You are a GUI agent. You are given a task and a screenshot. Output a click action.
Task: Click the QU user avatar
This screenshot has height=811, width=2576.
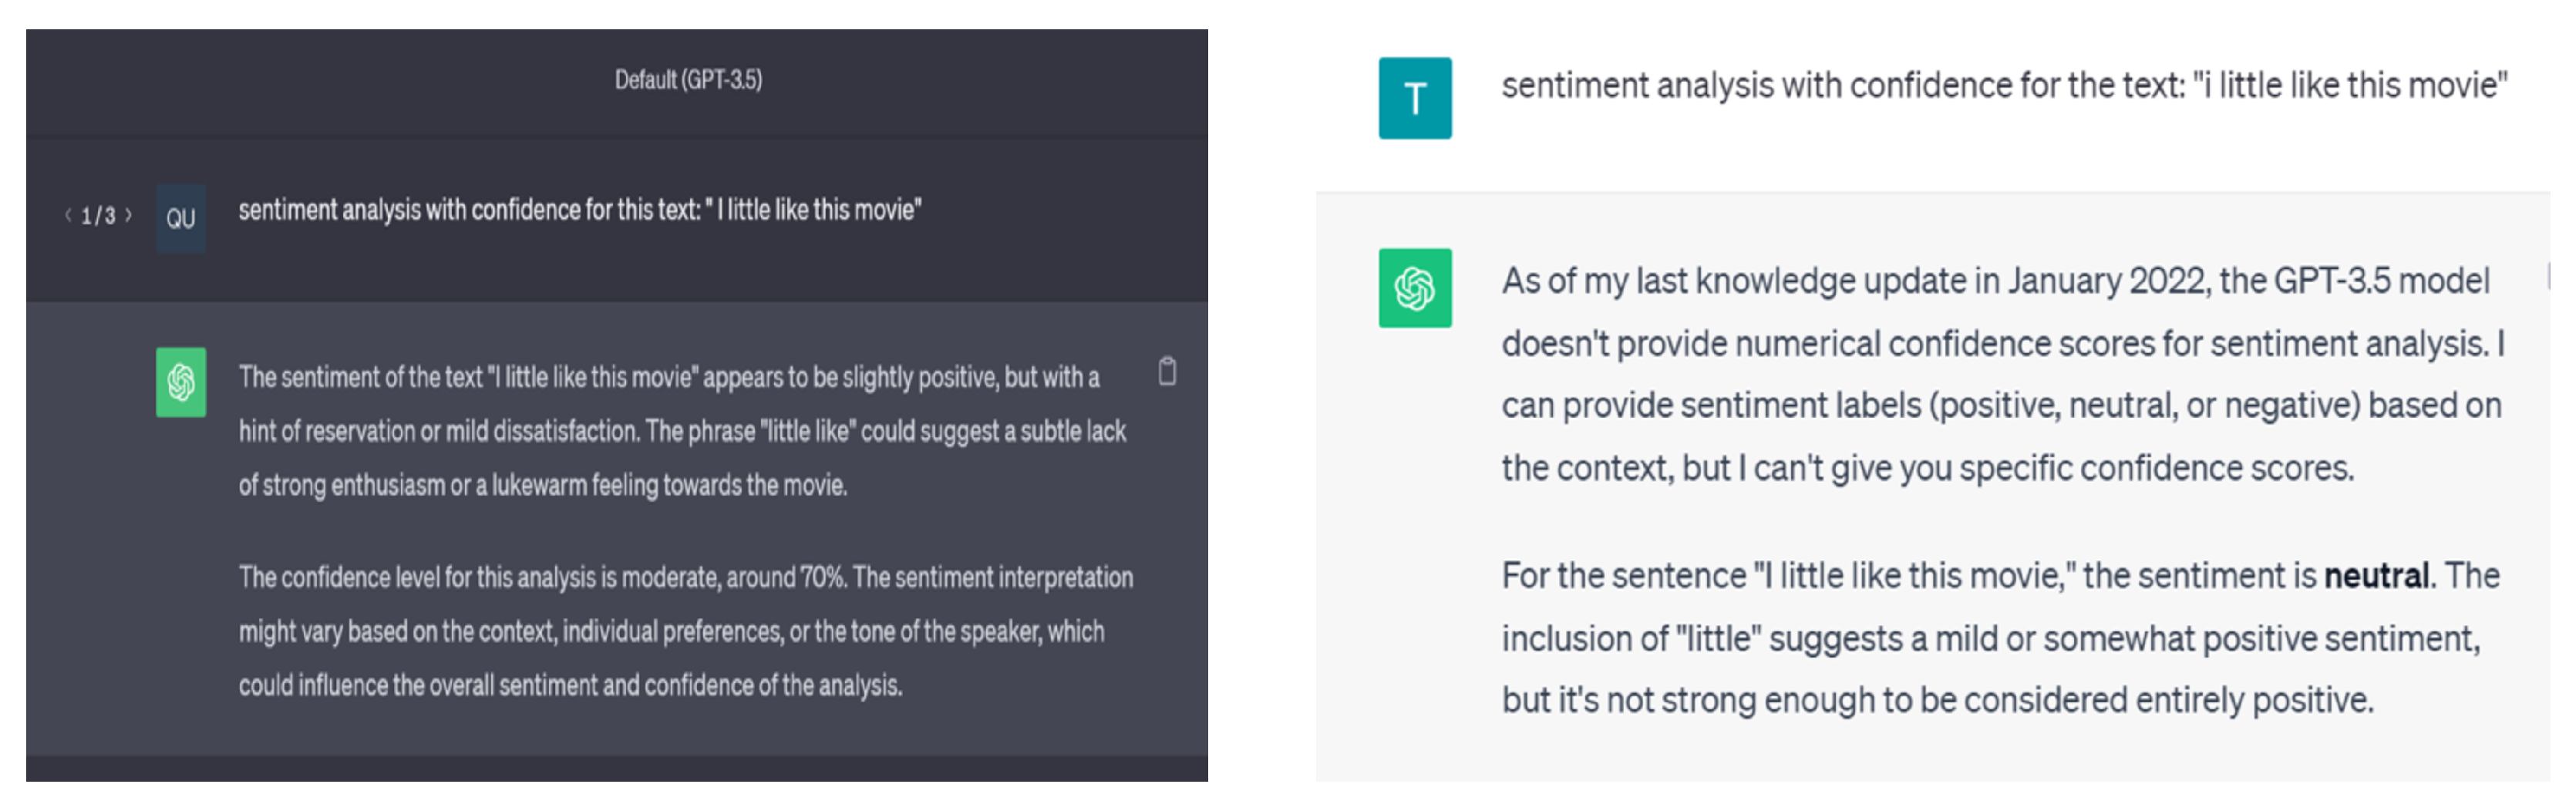click(181, 218)
